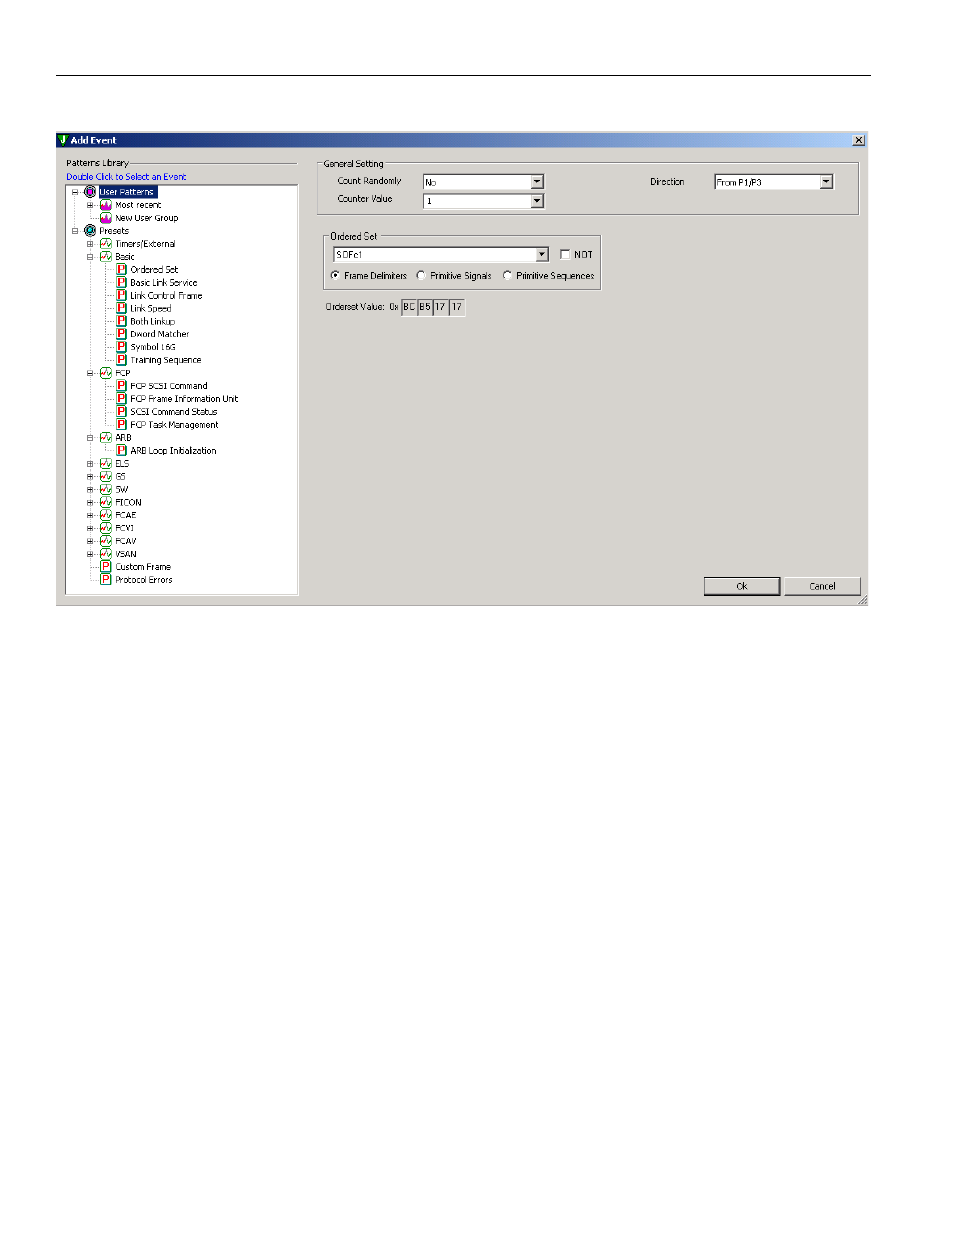The image size is (954, 1235).
Task: Expand the GS tree node
Action: pos(90,477)
